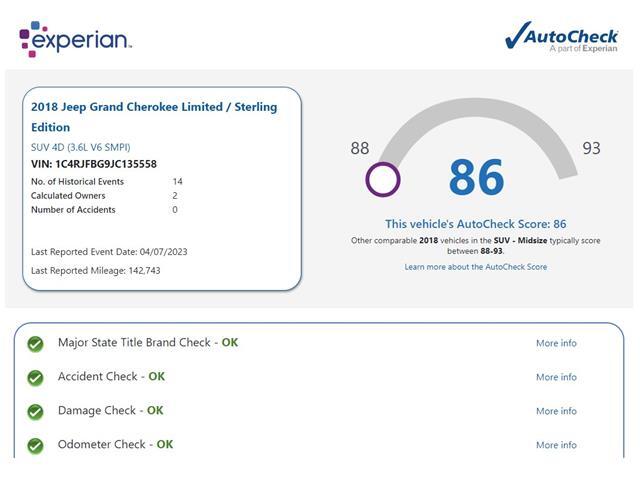Image resolution: width=640 pixels, height=480 pixels.
Task: Click This vehicle's AutoCheck Score: 86 heading
Action: pos(476,224)
